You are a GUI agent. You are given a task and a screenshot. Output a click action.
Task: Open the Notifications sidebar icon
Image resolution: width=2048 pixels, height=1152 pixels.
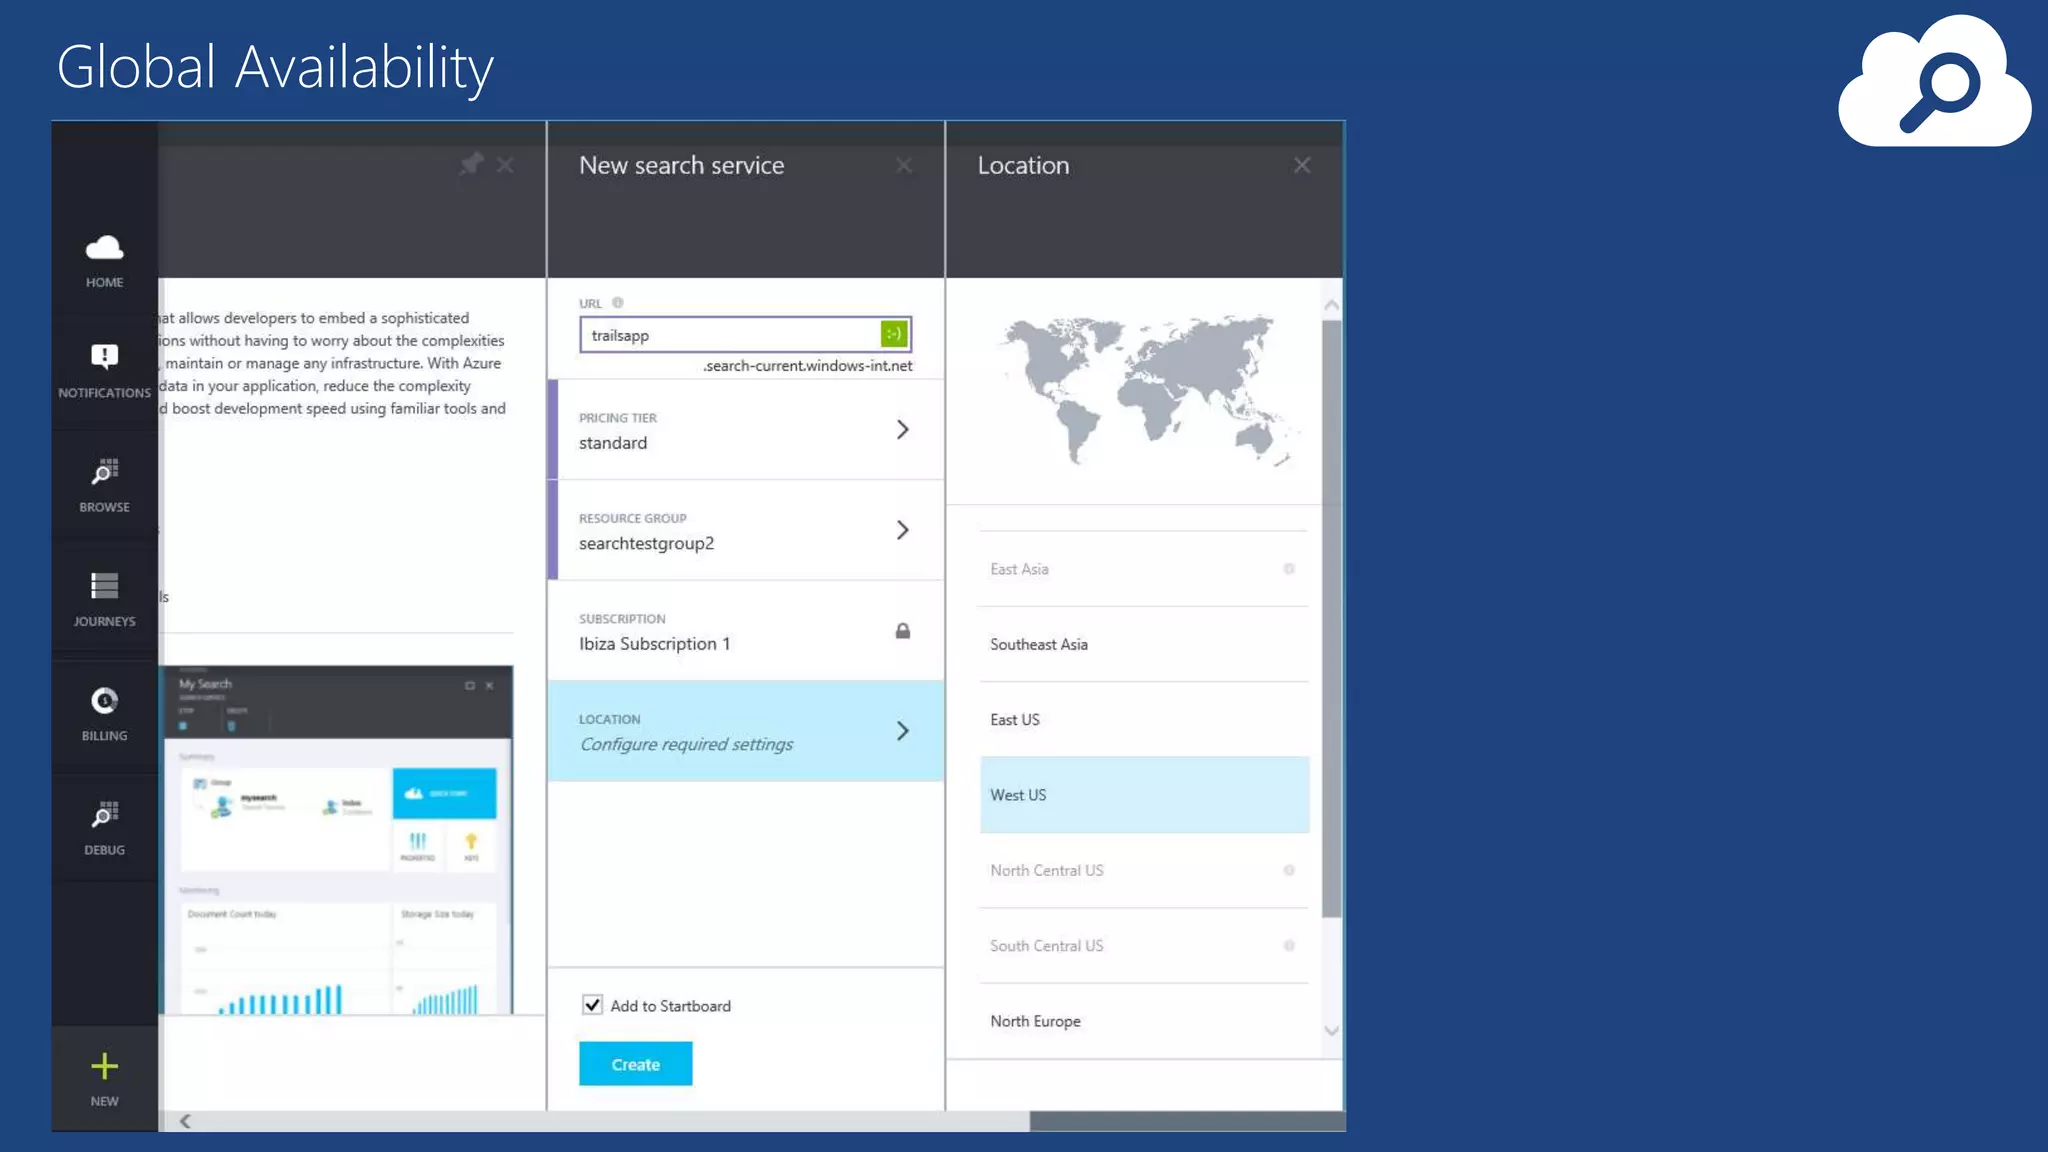pyautogui.click(x=104, y=357)
